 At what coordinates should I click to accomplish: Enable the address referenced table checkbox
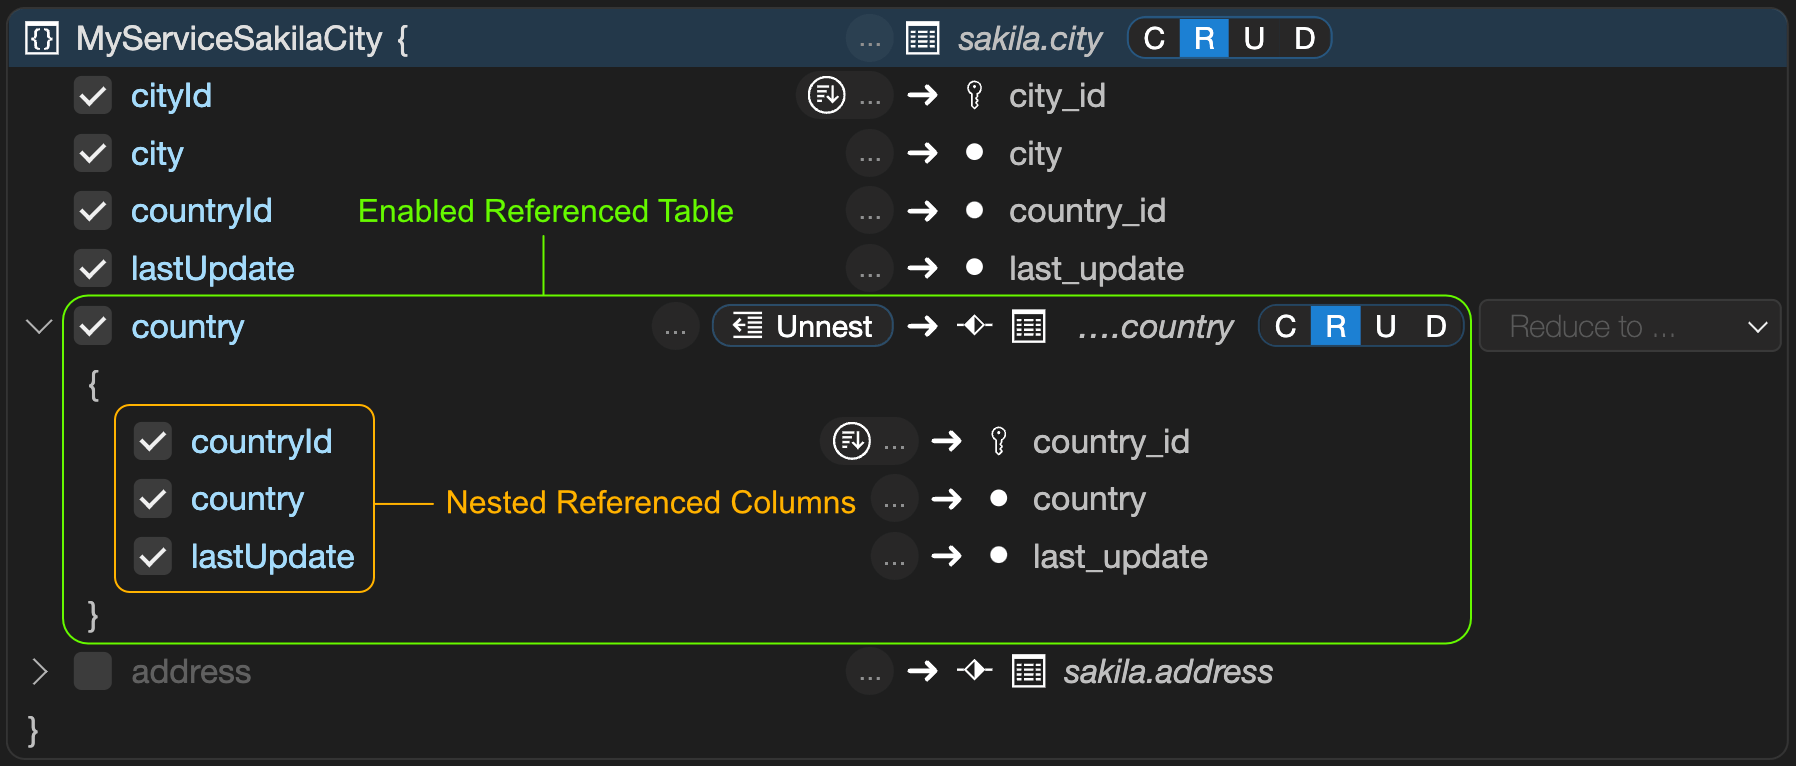tap(93, 671)
